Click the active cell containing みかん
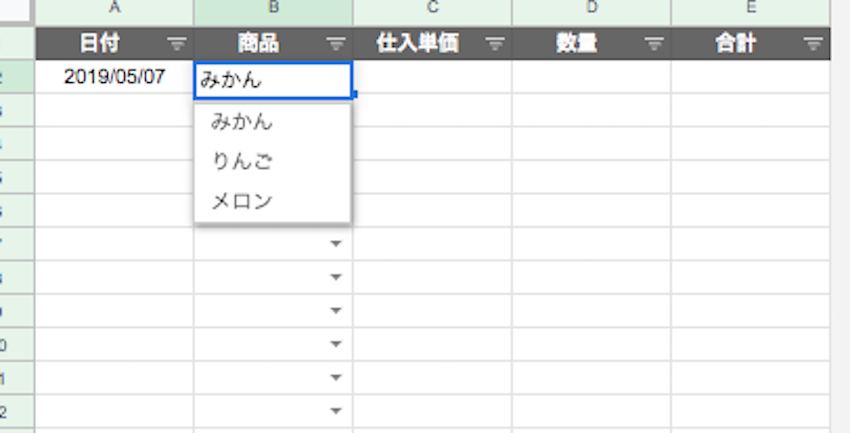Image resolution: width=850 pixels, height=433 pixels. tap(273, 80)
